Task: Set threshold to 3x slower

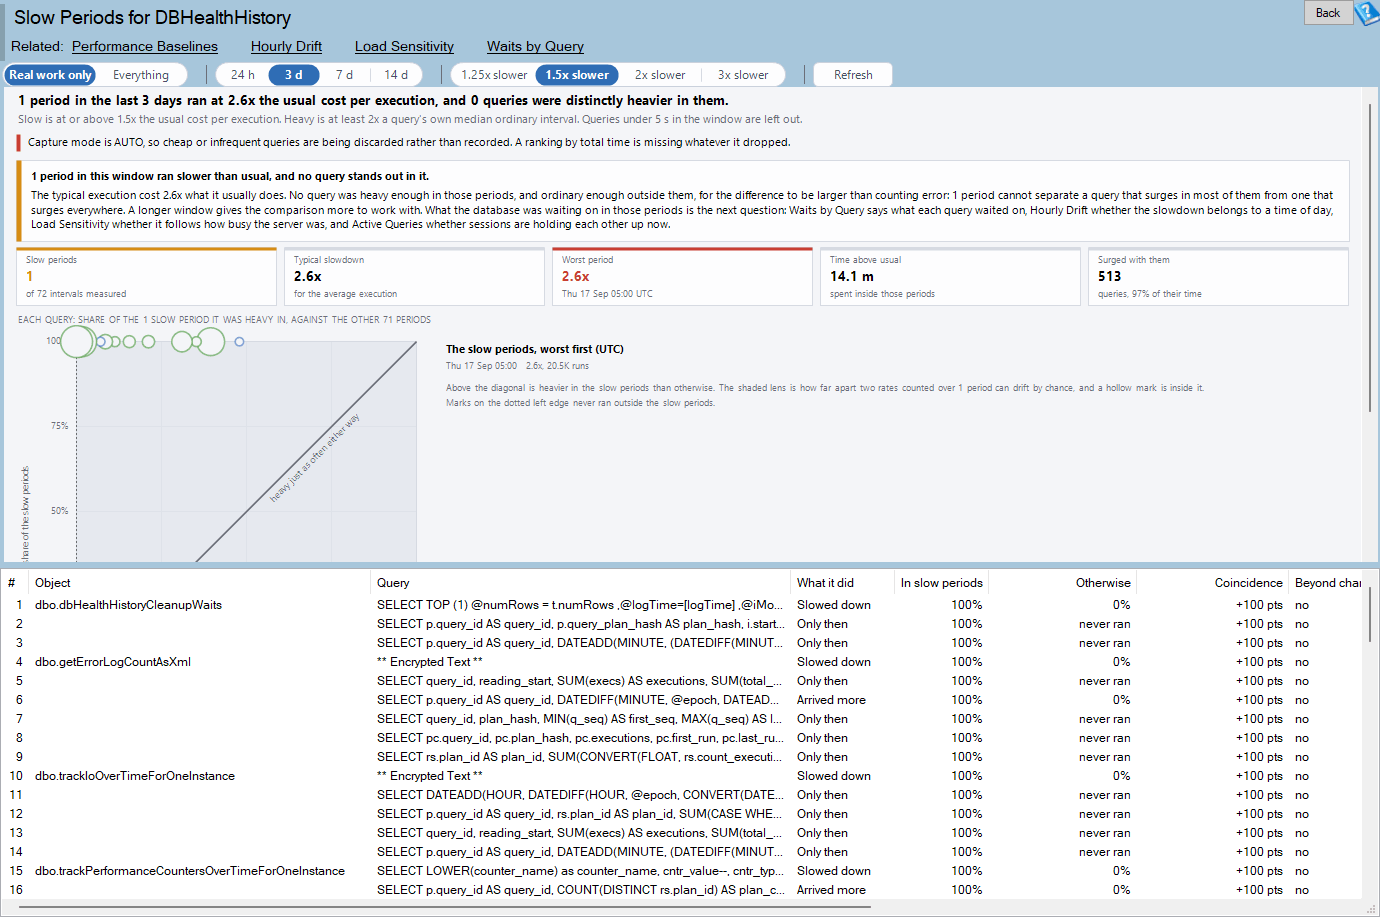Action: [x=743, y=75]
